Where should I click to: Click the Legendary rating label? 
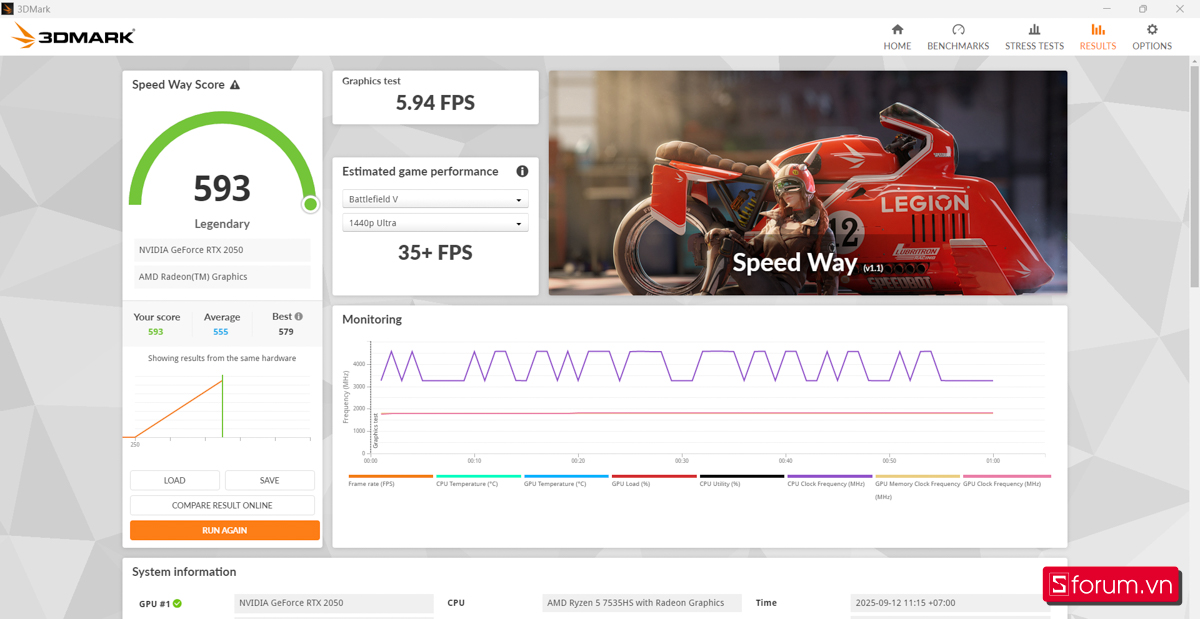[x=222, y=224]
